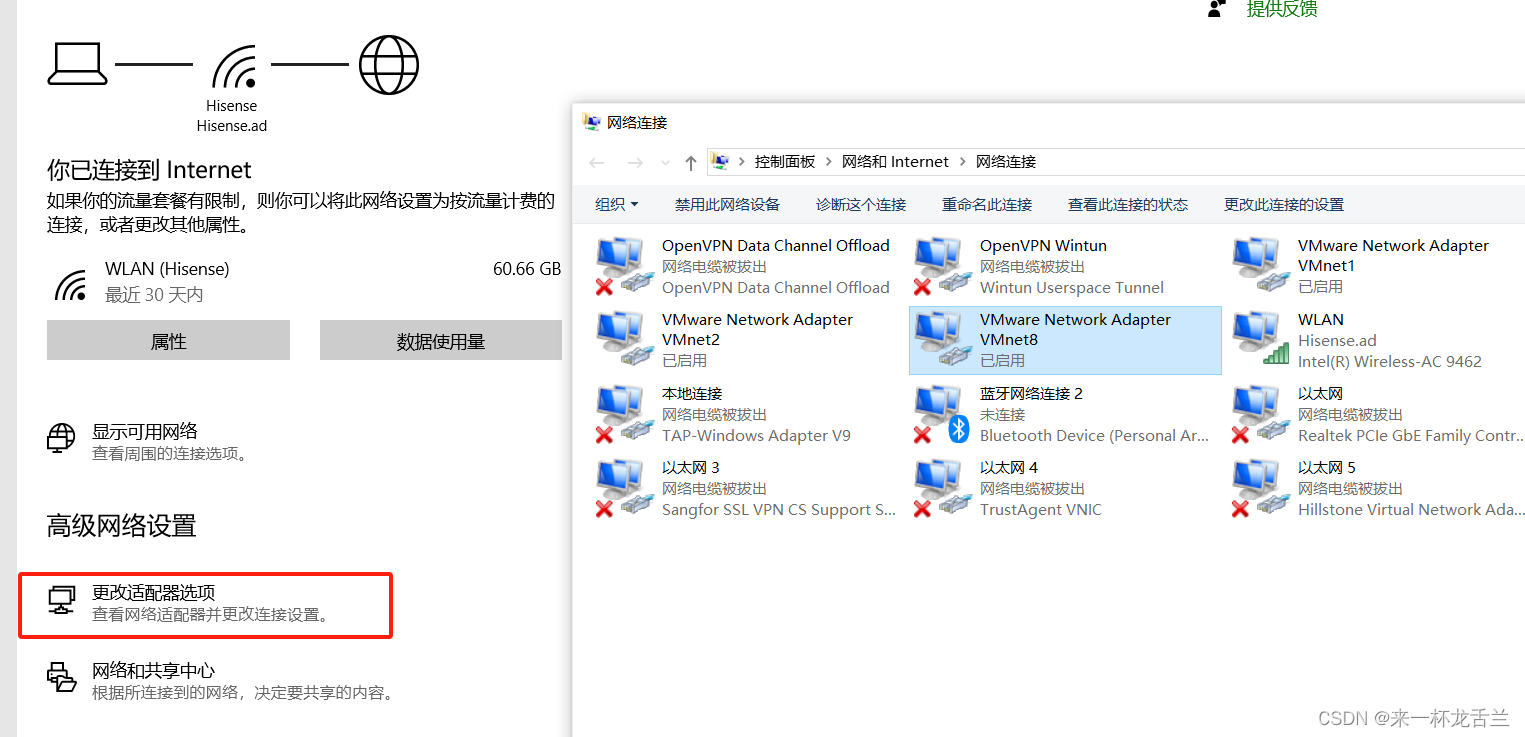Click the 属性 button
The height and width of the screenshot is (737, 1525).
[x=168, y=340]
